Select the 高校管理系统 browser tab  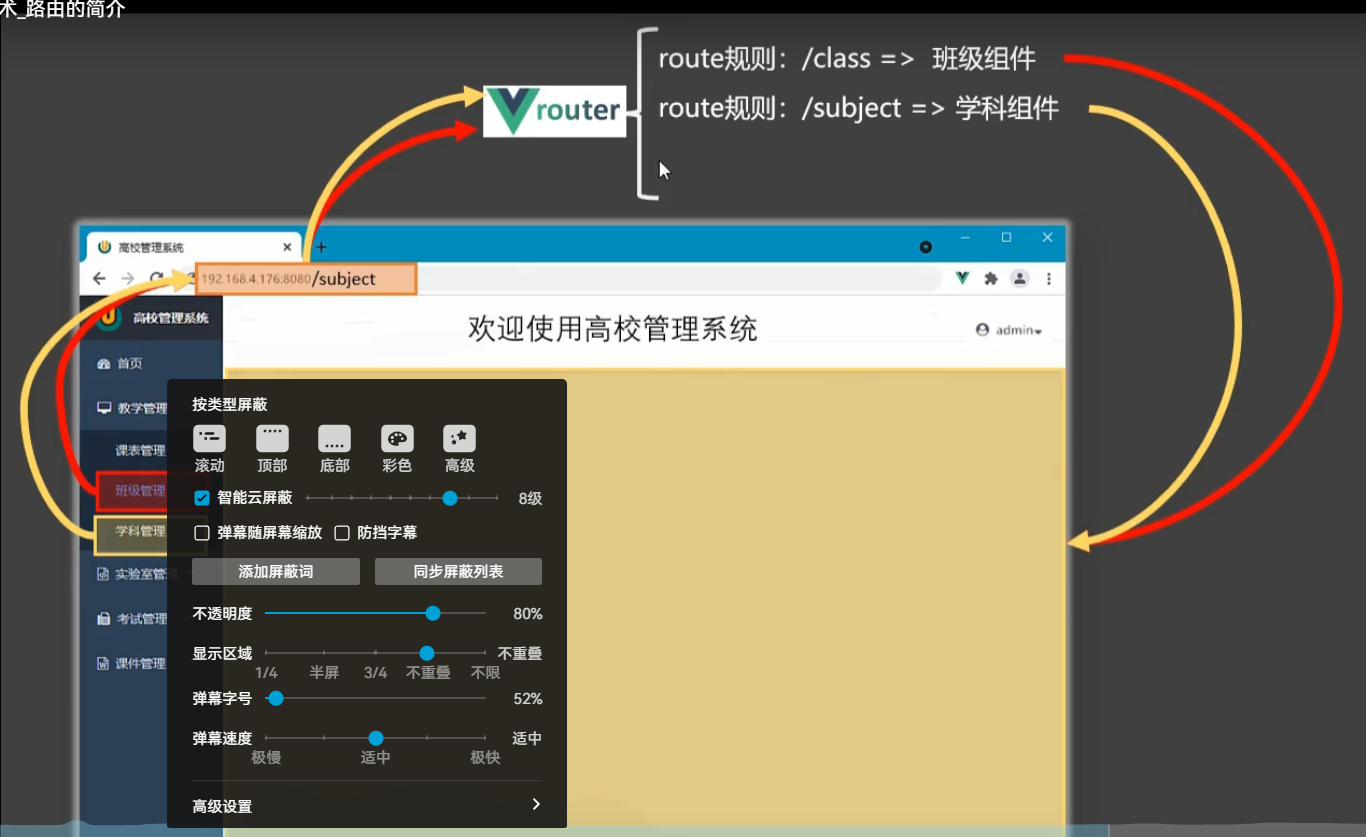point(194,247)
